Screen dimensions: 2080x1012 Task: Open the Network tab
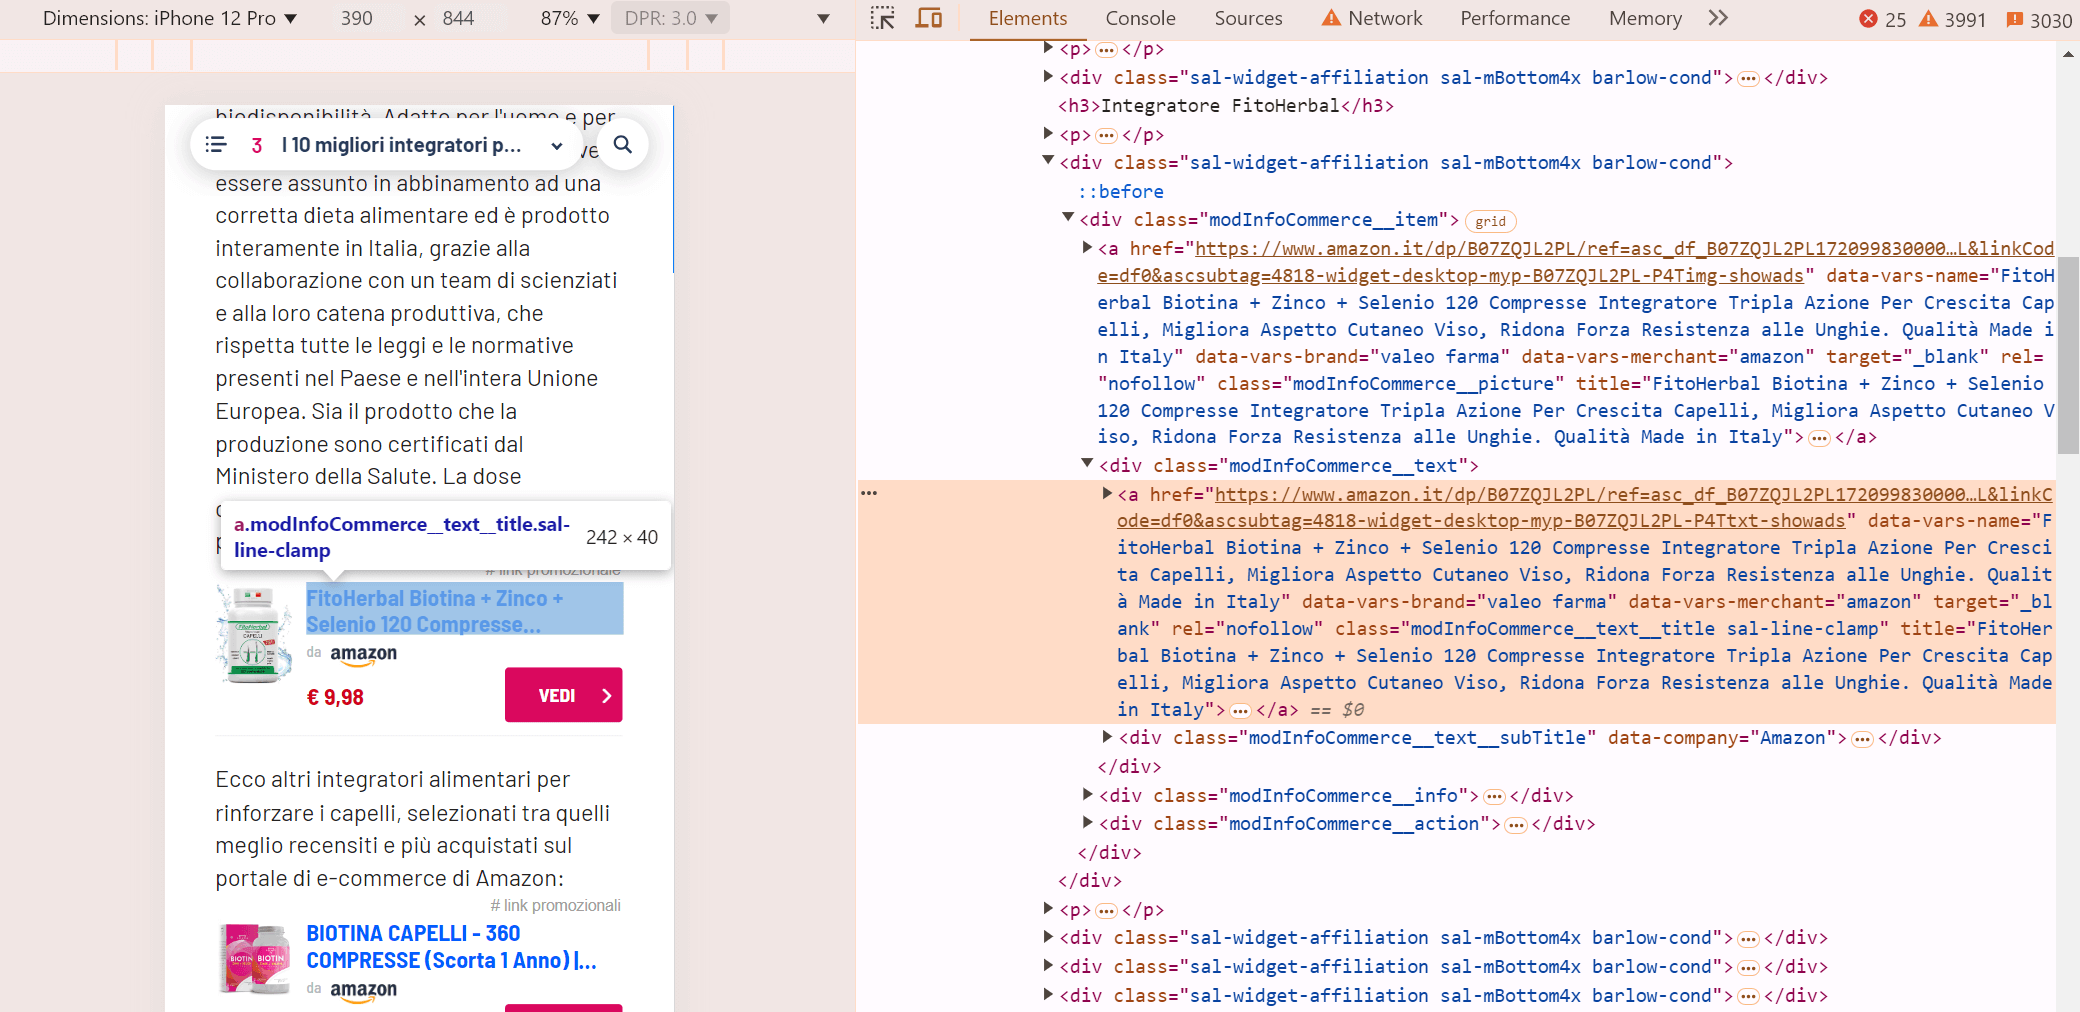(x=1372, y=18)
